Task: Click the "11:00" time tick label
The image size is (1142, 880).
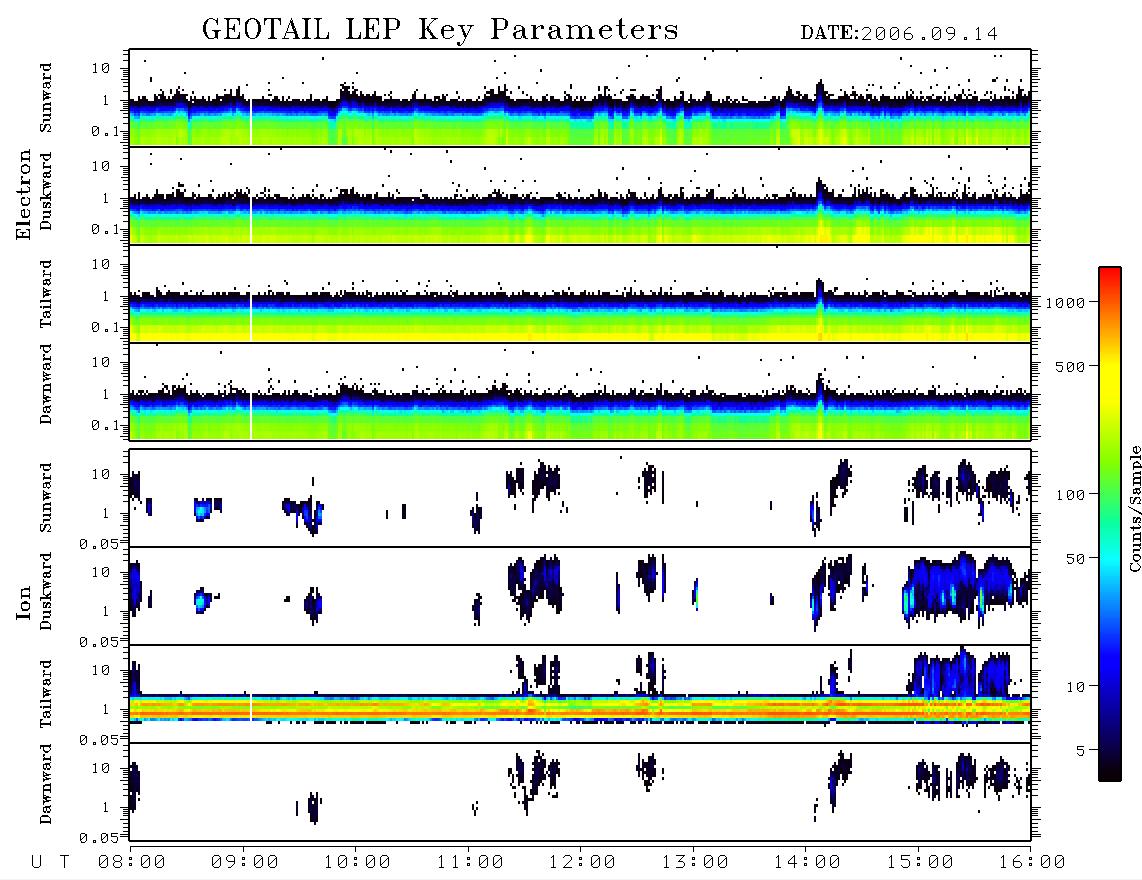Action: coord(470,863)
